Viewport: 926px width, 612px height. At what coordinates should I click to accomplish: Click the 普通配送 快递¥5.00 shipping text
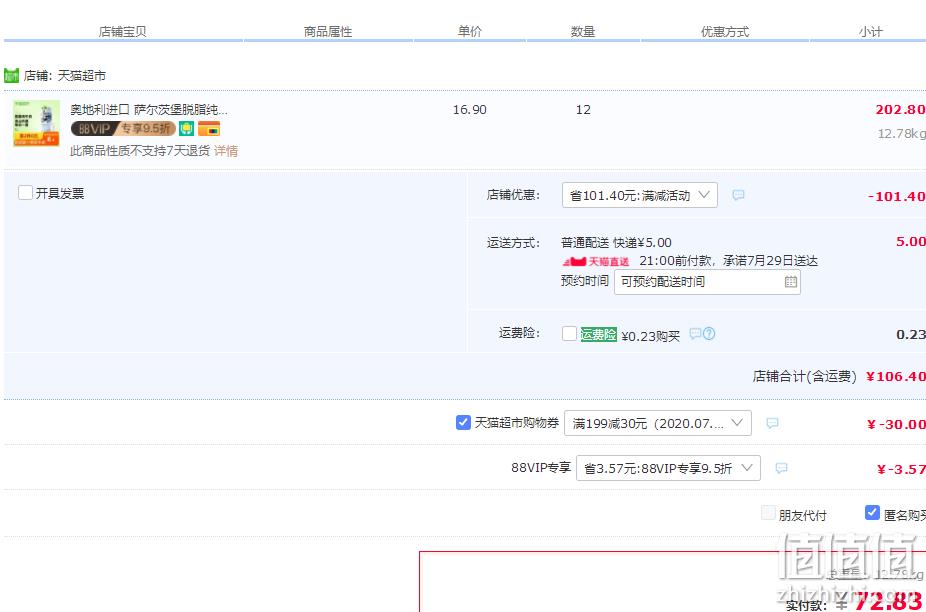[616, 242]
